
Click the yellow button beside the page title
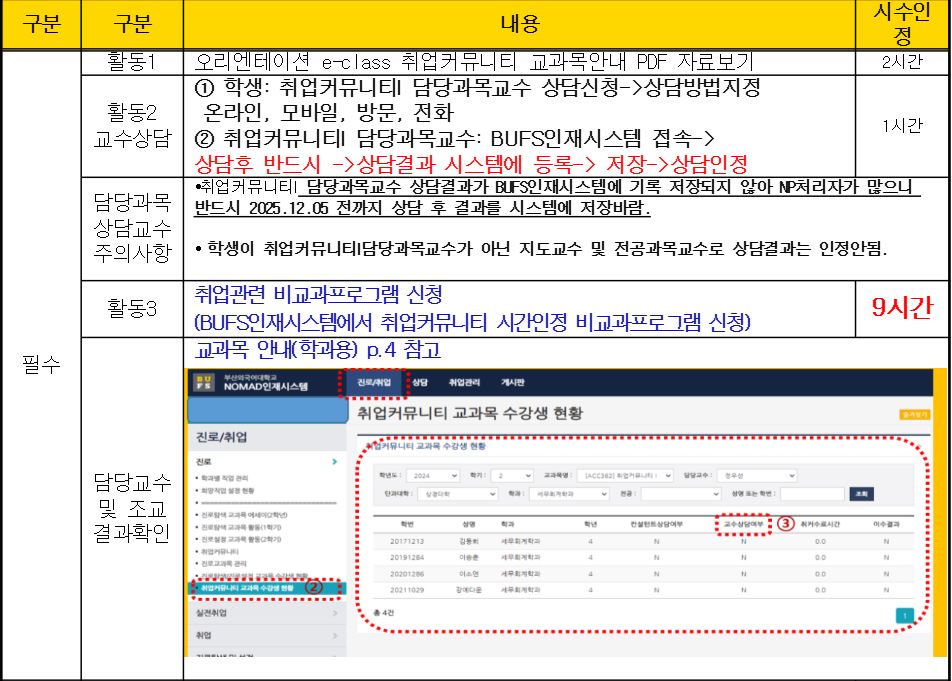915,413
